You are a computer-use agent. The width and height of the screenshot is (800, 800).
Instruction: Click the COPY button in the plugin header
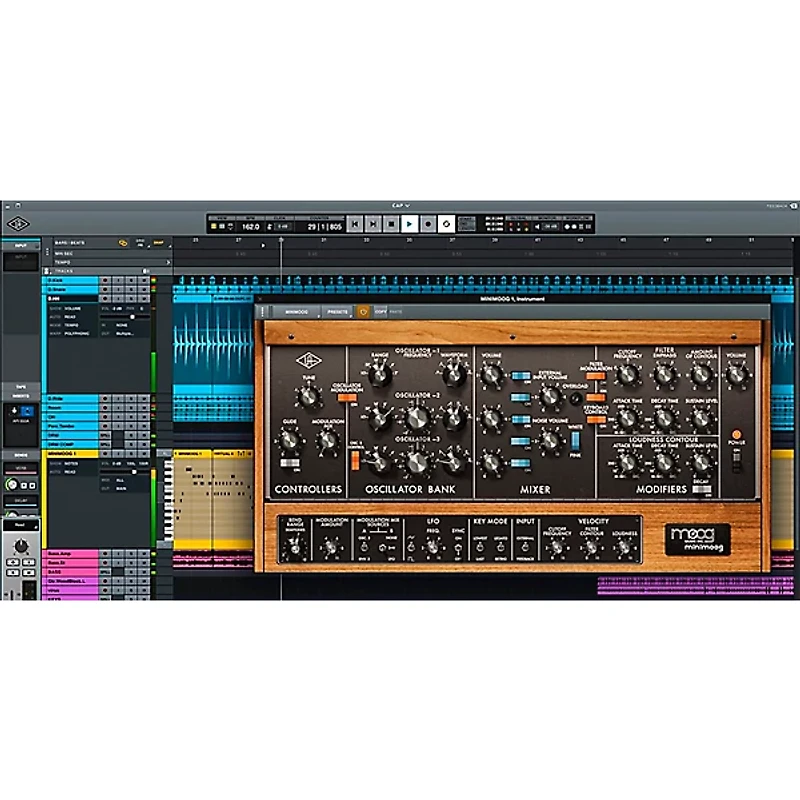coord(381,311)
